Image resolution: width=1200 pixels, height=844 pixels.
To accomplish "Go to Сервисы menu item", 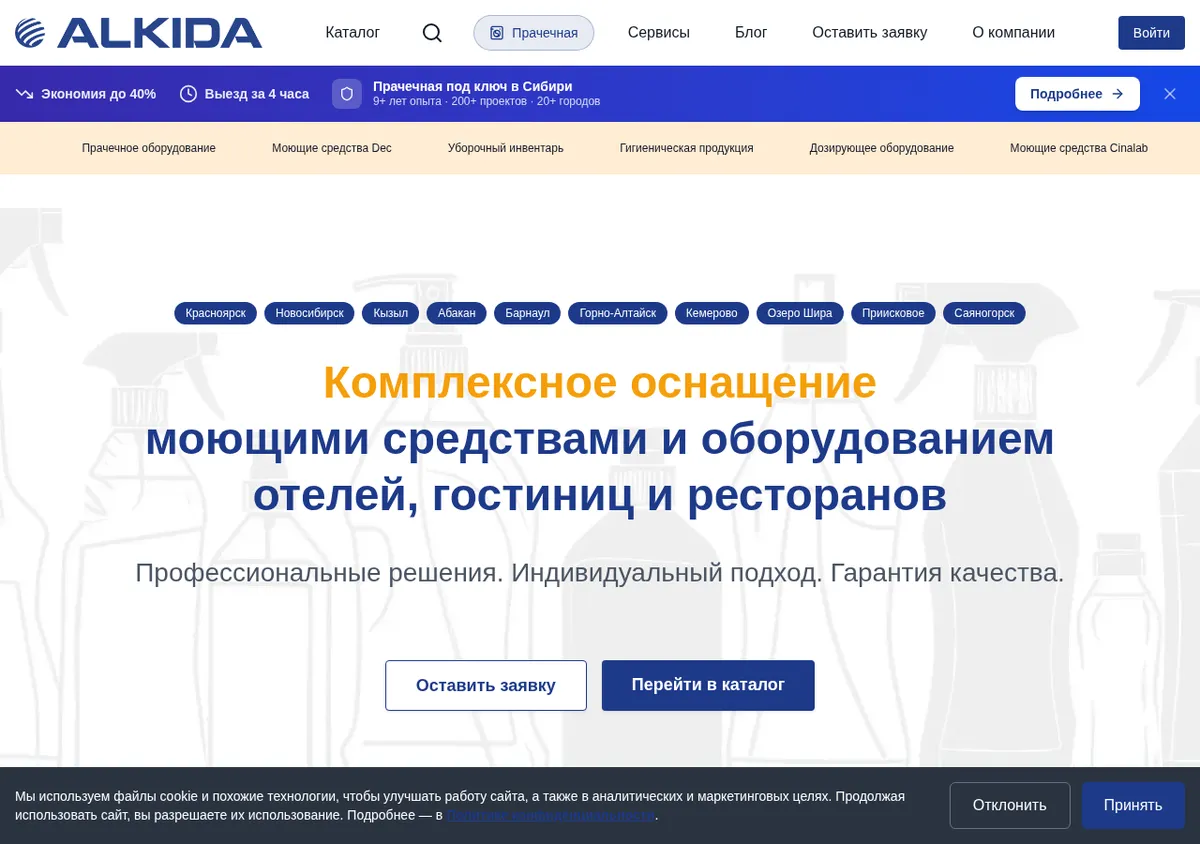I will coord(659,33).
